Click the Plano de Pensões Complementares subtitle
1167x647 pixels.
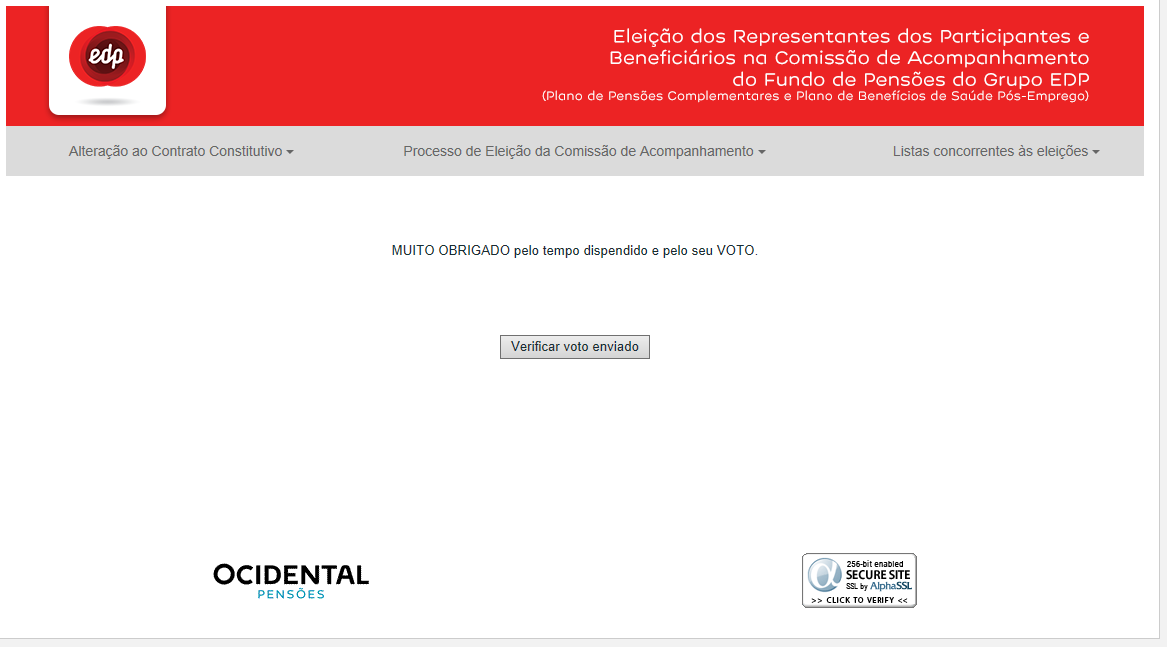pos(815,96)
